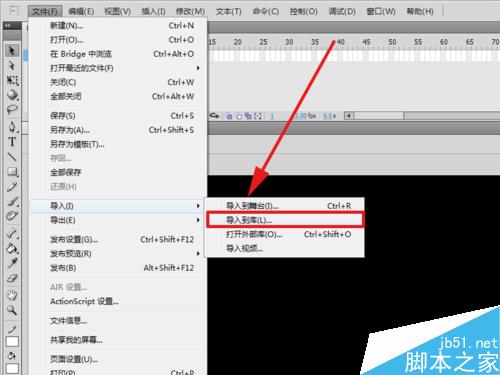Collapse the tools panel double-arrow
Screen dimensions: 500x375
click(8, 25)
